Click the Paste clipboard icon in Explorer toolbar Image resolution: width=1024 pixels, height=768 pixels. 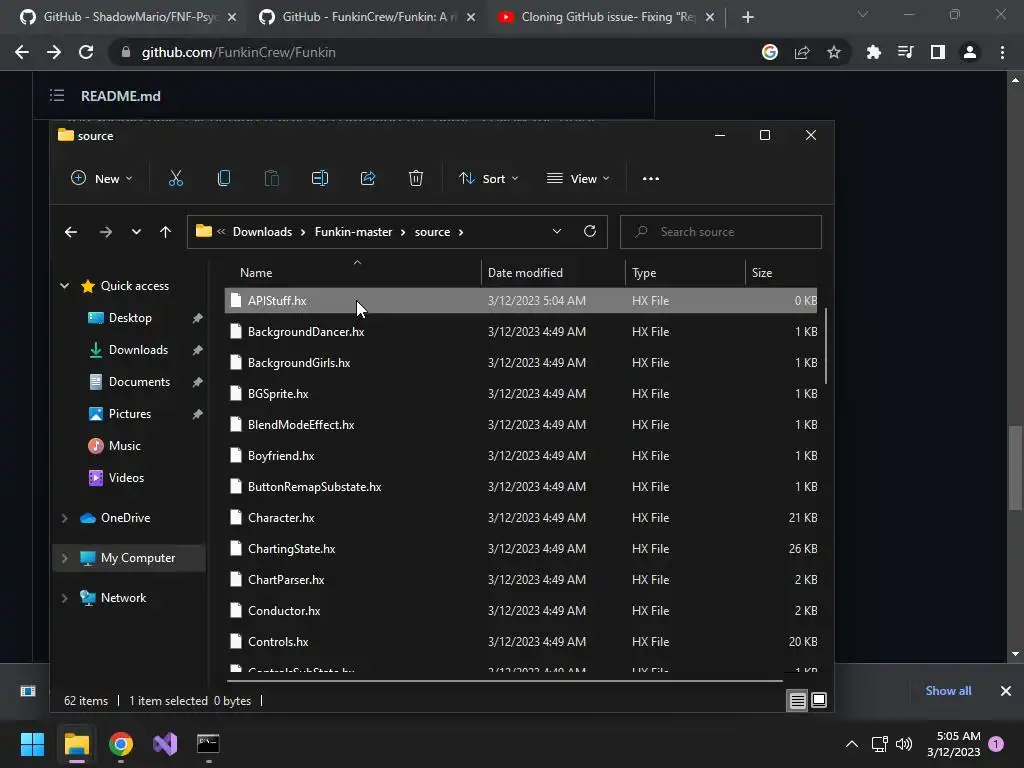(x=272, y=178)
